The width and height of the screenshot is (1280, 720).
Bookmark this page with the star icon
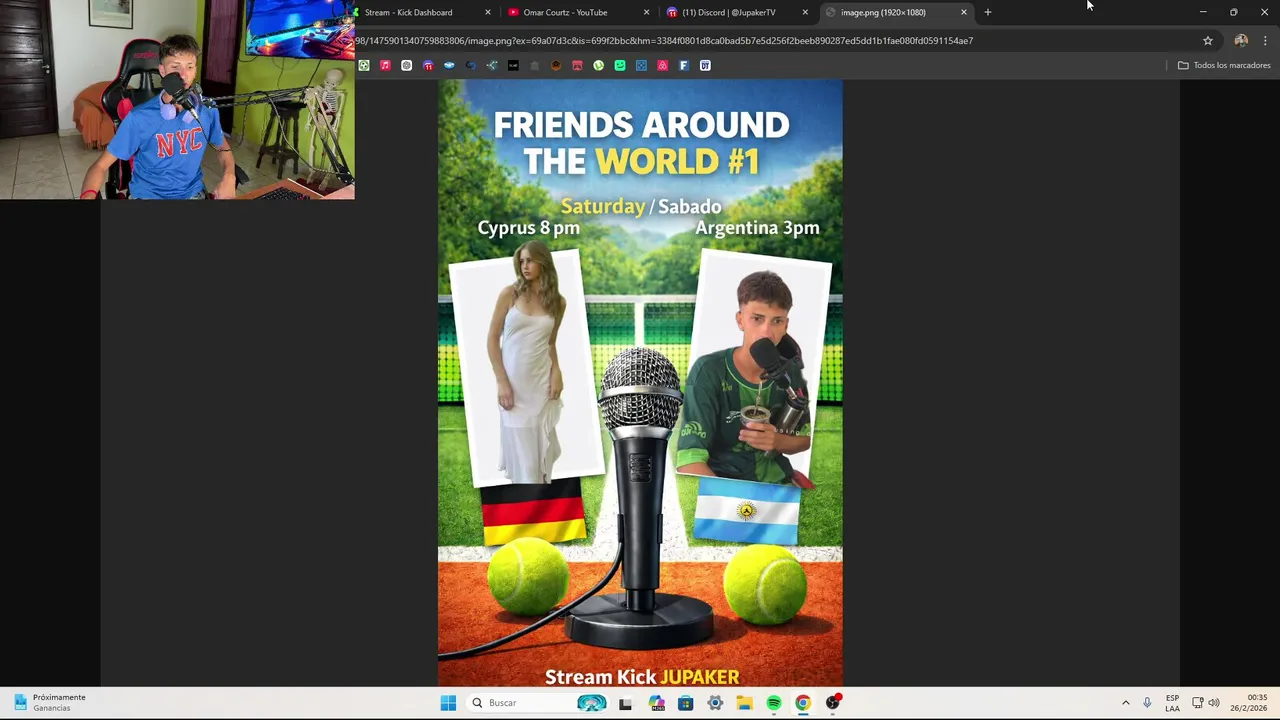(1208, 41)
